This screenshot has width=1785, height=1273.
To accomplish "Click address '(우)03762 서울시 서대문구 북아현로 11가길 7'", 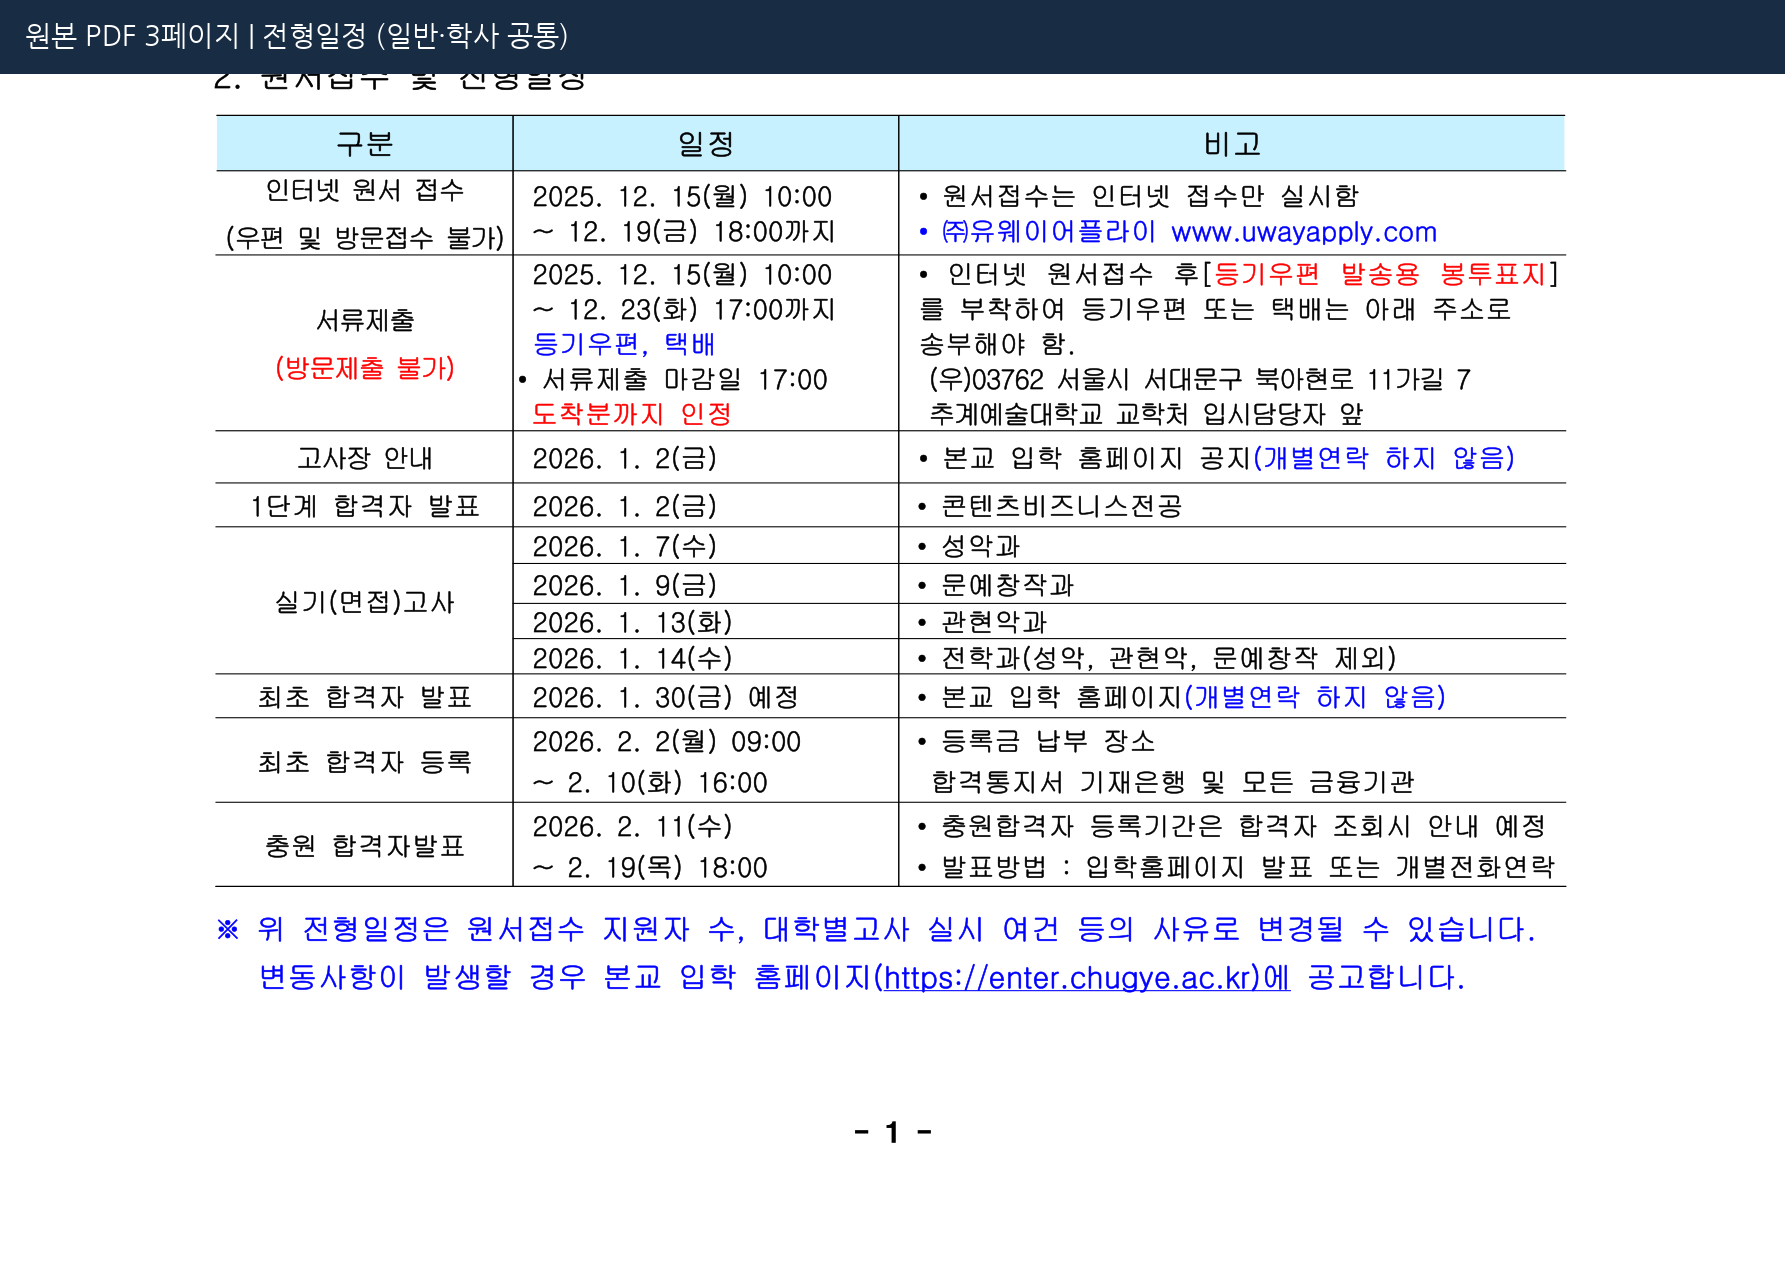I will tap(1199, 380).
